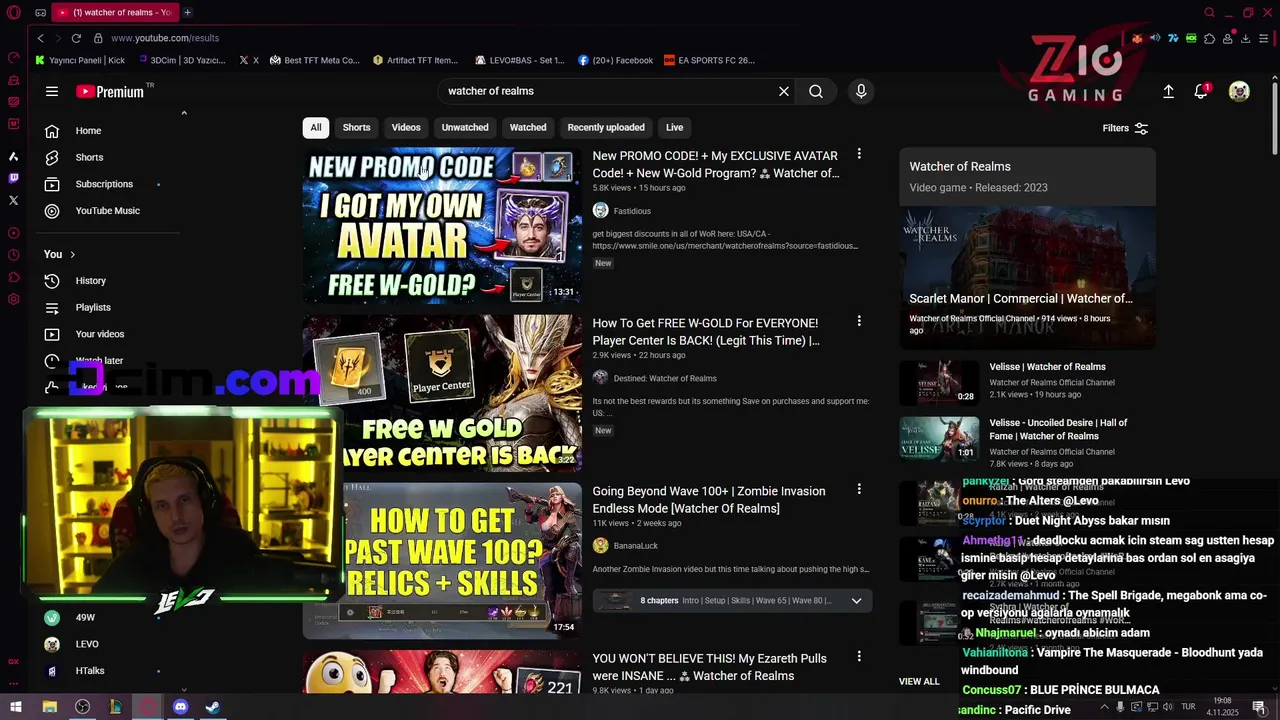Open browser downloads icon

1245,38
